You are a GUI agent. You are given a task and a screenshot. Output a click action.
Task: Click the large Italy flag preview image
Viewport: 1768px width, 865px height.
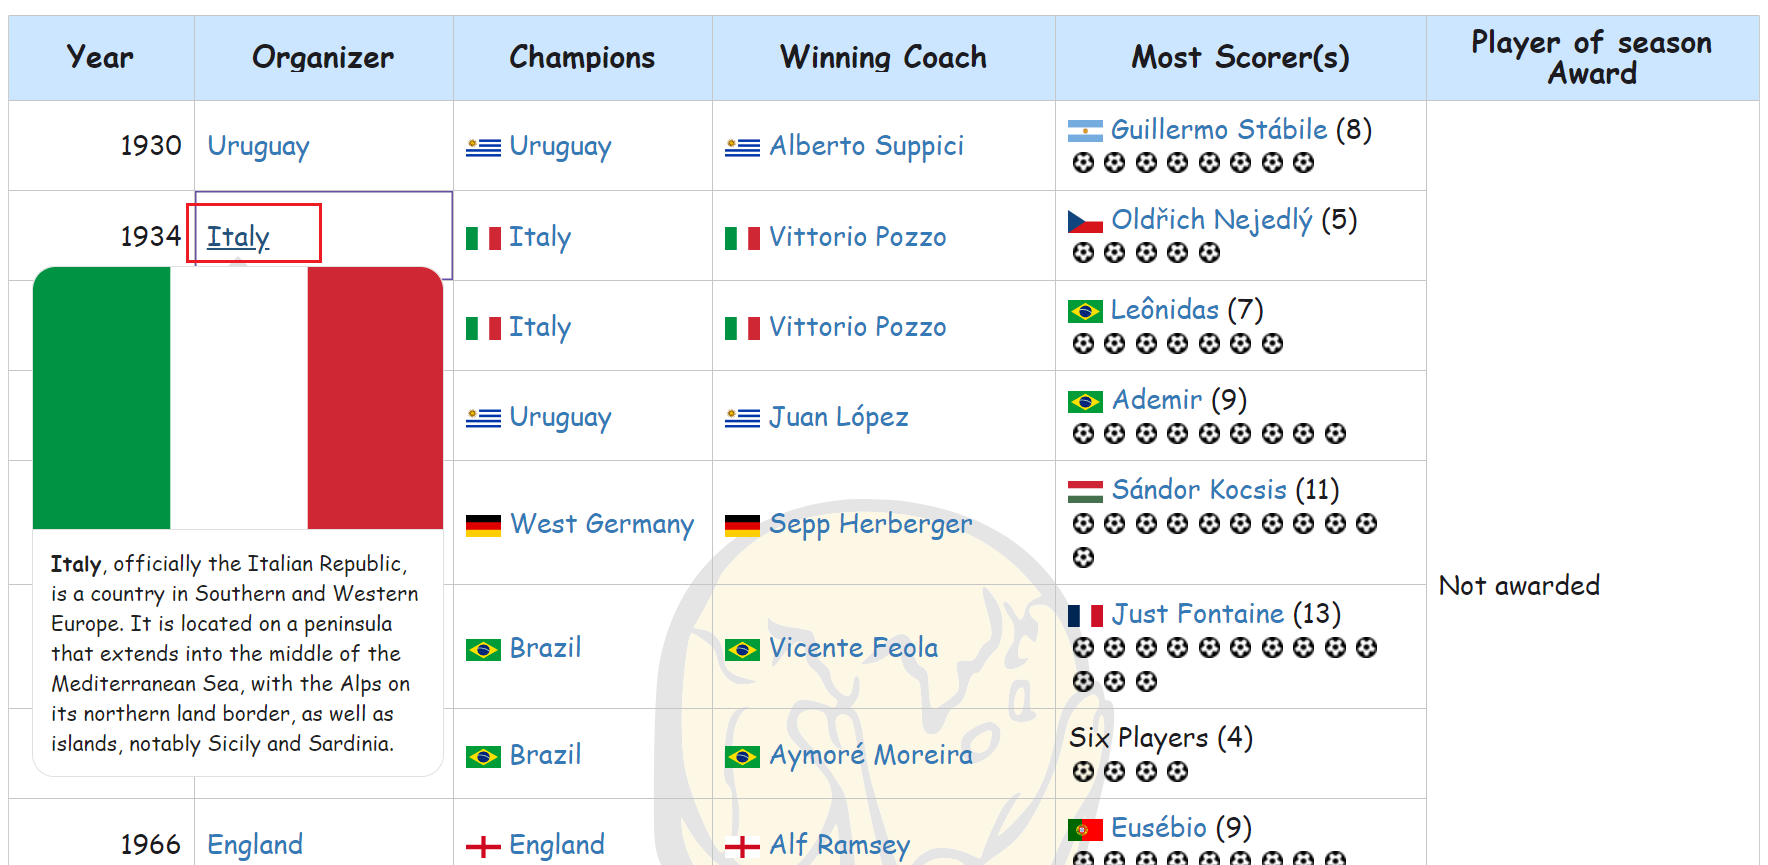tap(238, 398)
